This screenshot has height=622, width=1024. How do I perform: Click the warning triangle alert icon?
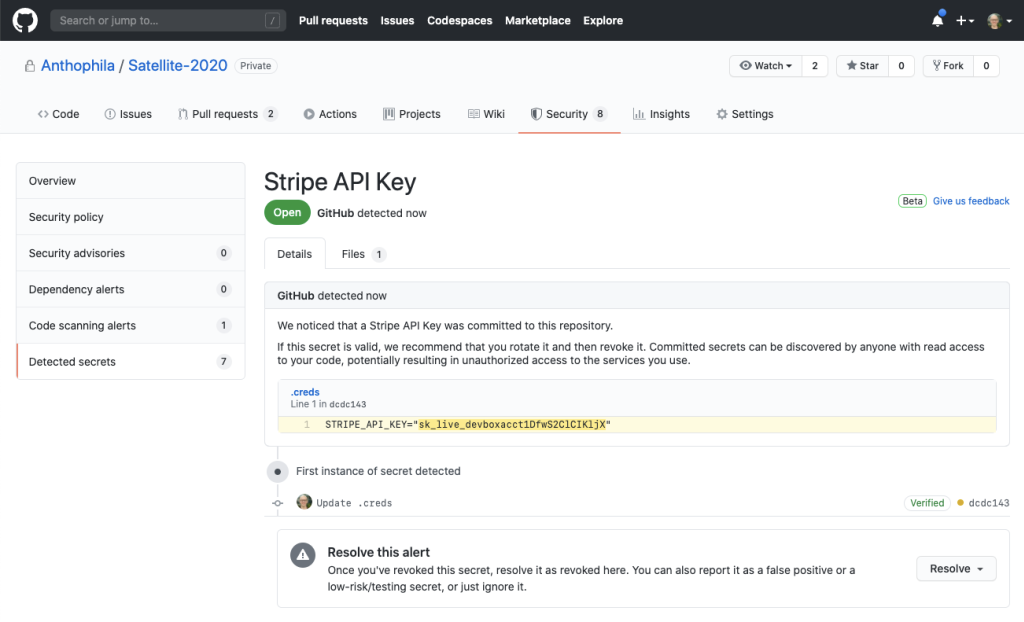click(302, 555)
